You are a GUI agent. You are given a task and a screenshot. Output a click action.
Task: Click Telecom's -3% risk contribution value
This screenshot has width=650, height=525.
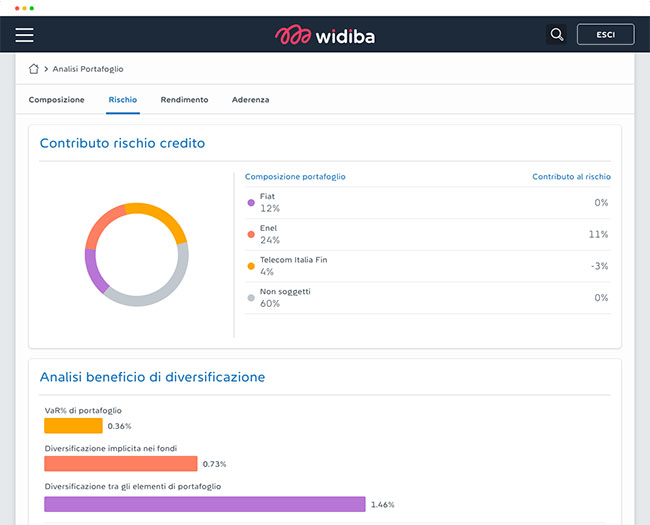coord(599,266)
